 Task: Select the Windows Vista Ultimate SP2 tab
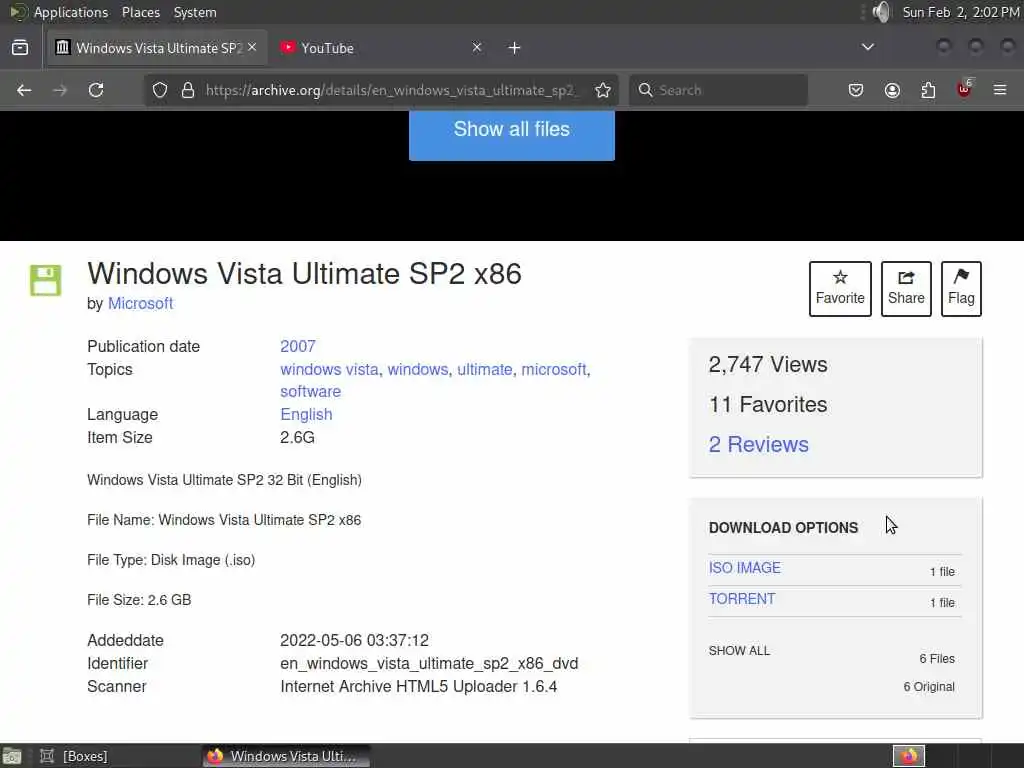click(157, 48)
